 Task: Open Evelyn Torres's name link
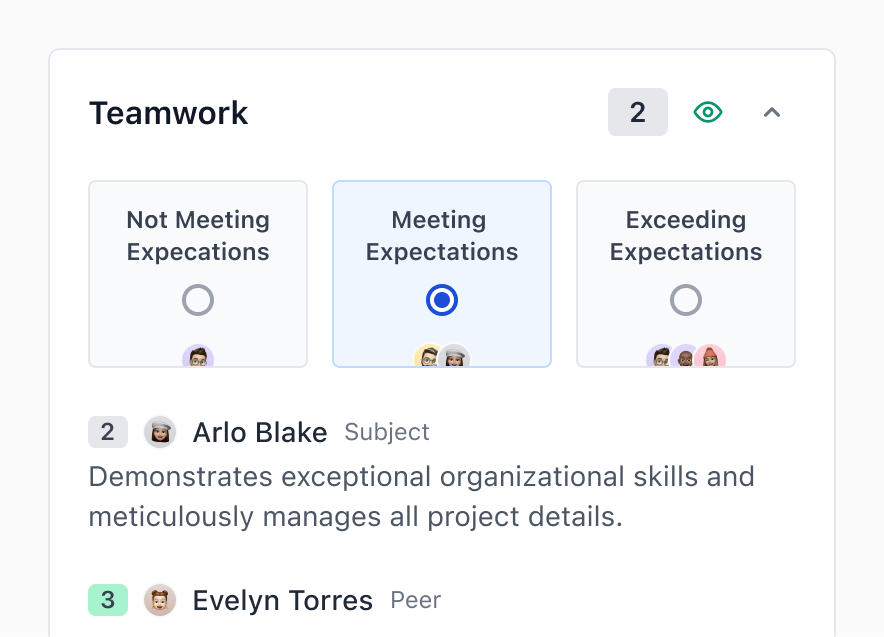[x=283, y=600]
